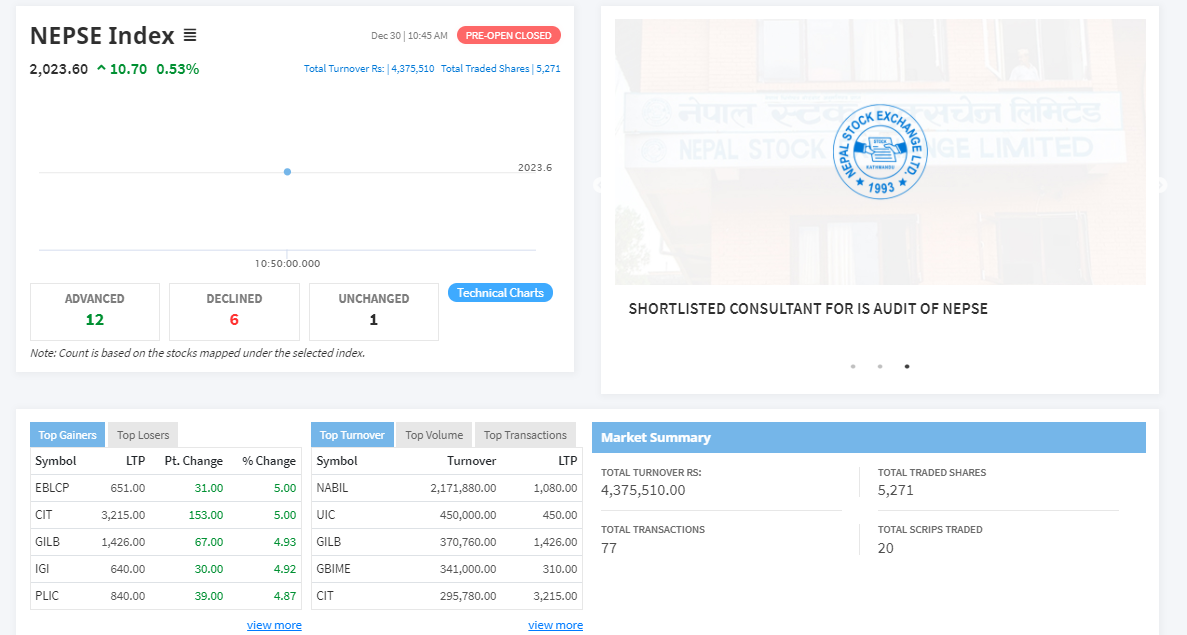1187x635 pixels.
Task: Click GBIME's turnover value 341,000.00
Action: click(468, 569)
